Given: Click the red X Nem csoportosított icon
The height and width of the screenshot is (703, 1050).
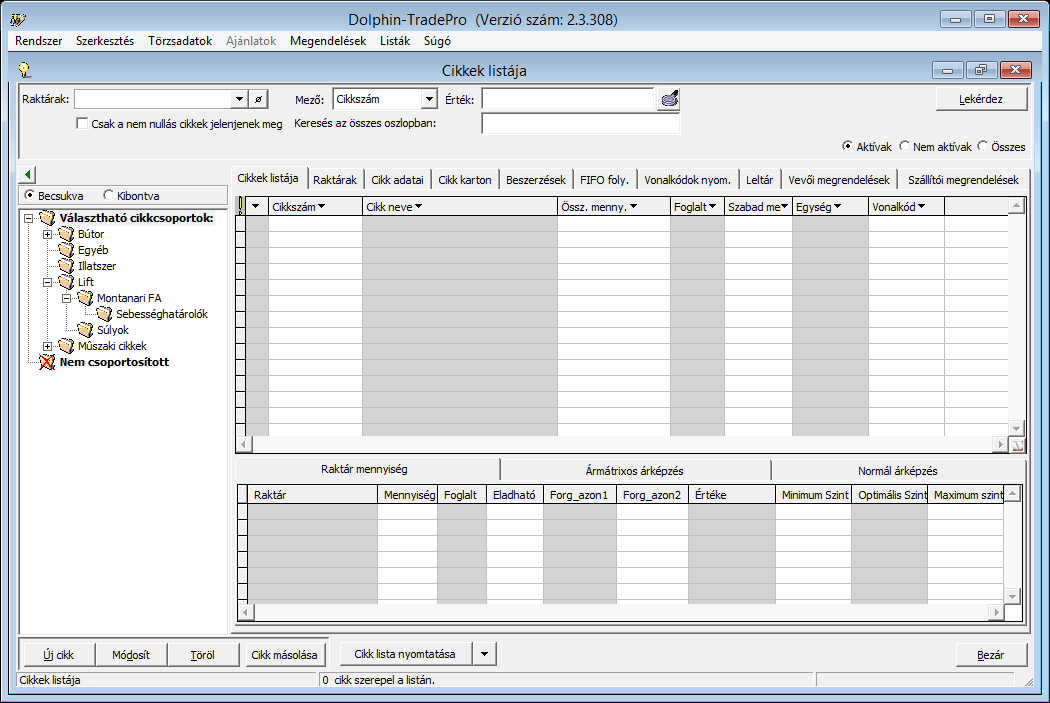Looking at the screenshot, I should coord(47,362).
